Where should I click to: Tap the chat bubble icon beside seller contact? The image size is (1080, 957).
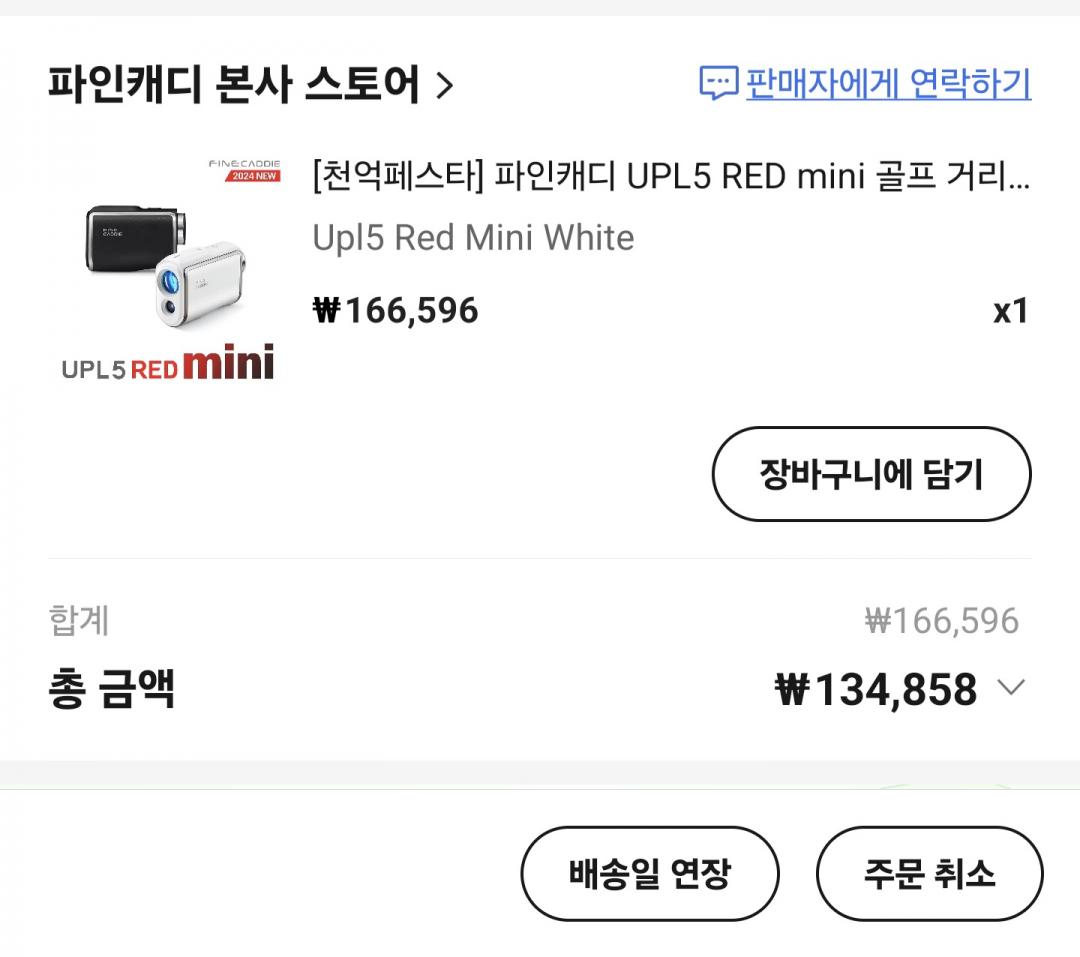click(718, 84)
